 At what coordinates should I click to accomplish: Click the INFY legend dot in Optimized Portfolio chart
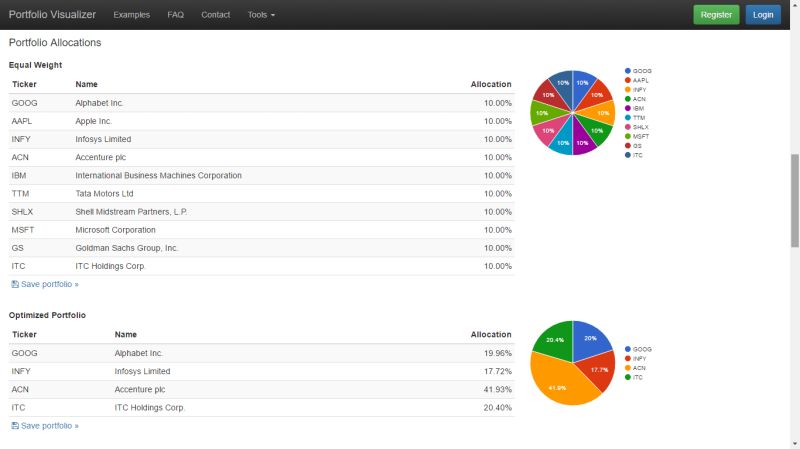[x=628, y=358]
